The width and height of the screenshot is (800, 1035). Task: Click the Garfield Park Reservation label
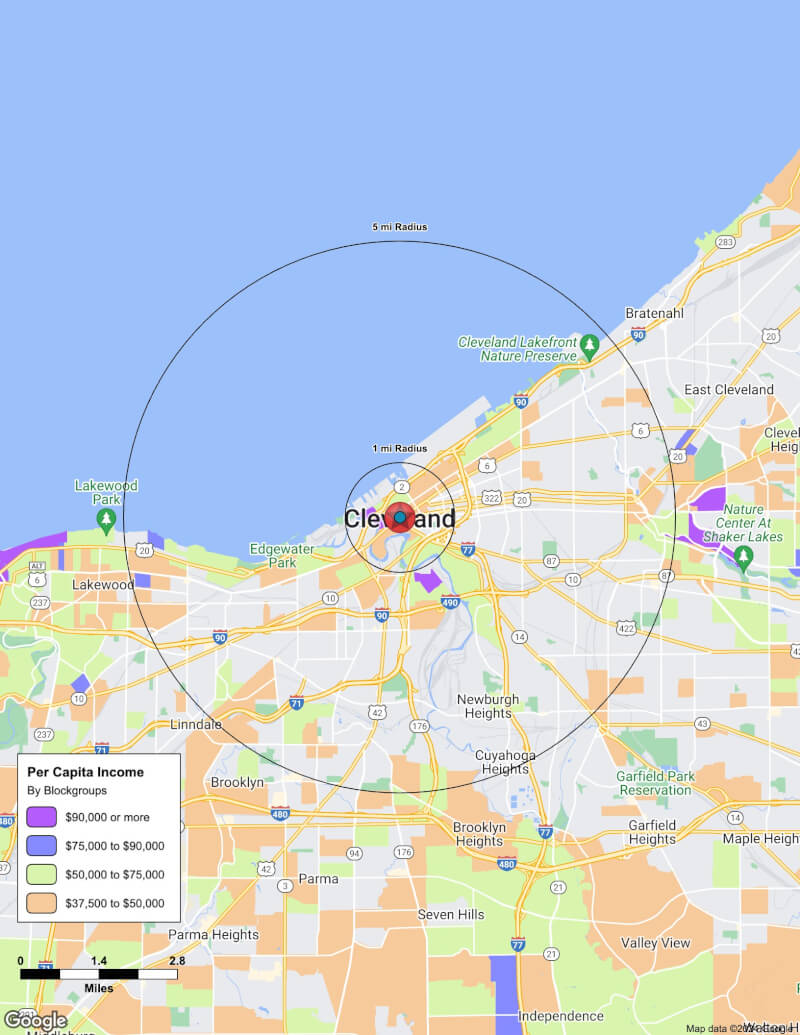point(655,783)
